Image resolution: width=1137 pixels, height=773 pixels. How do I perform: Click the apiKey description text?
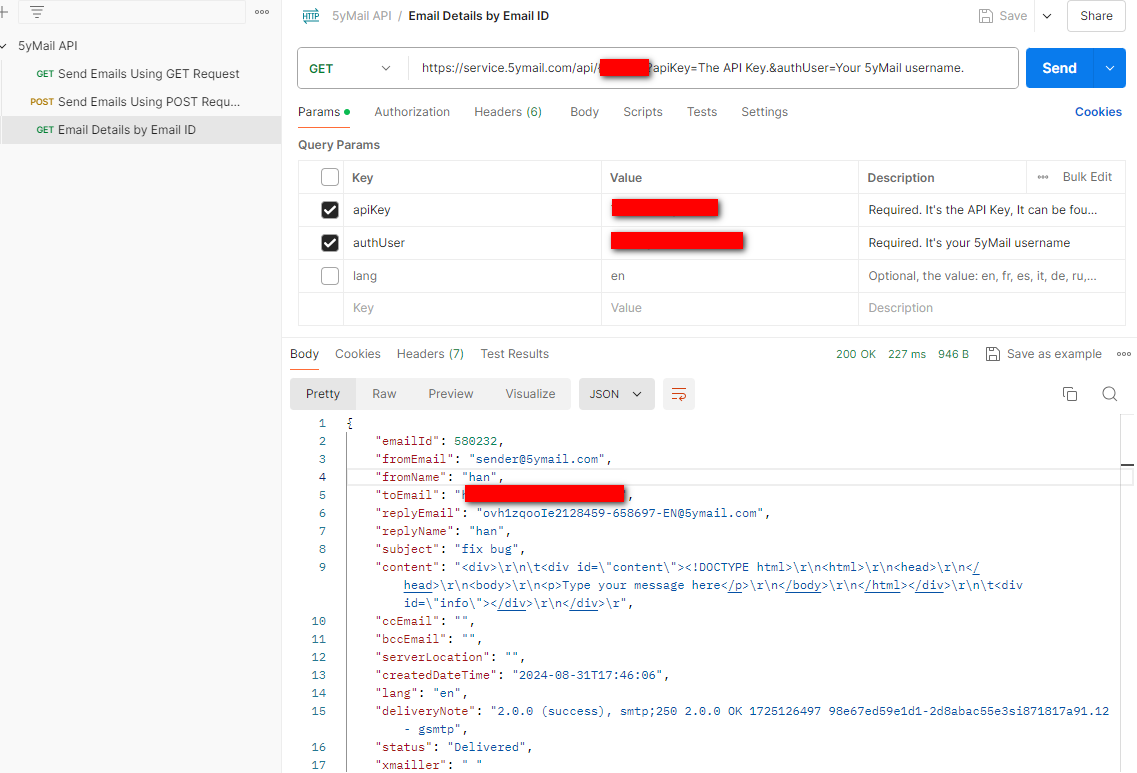coord(983,210)
